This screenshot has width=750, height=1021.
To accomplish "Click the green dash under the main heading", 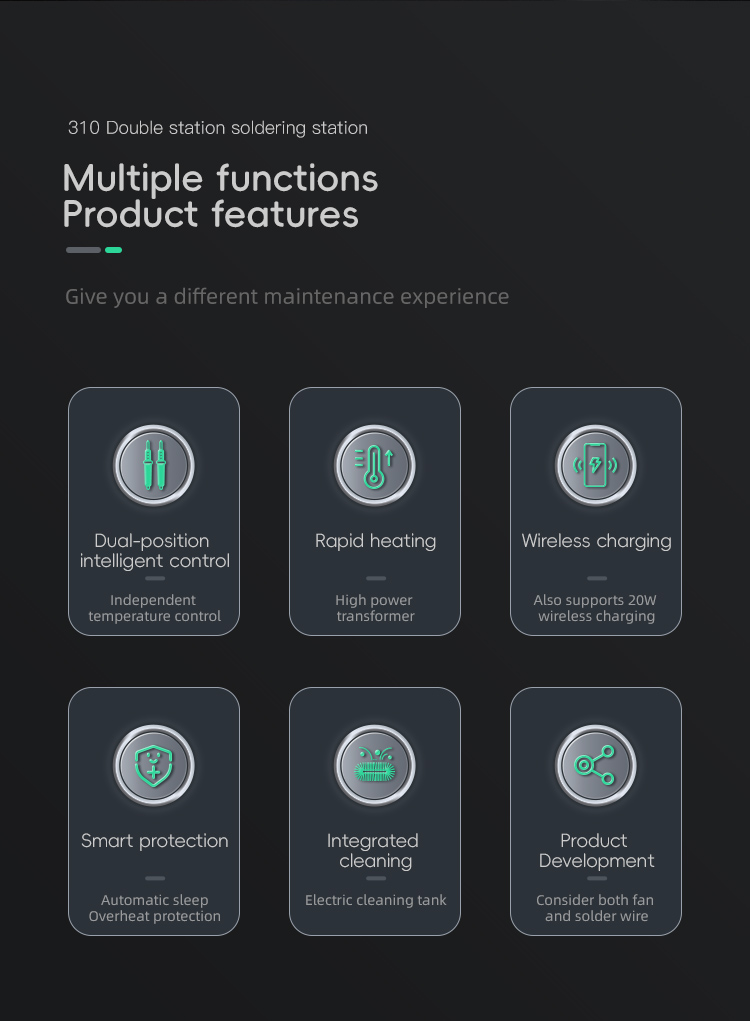I will coord(114,250).
